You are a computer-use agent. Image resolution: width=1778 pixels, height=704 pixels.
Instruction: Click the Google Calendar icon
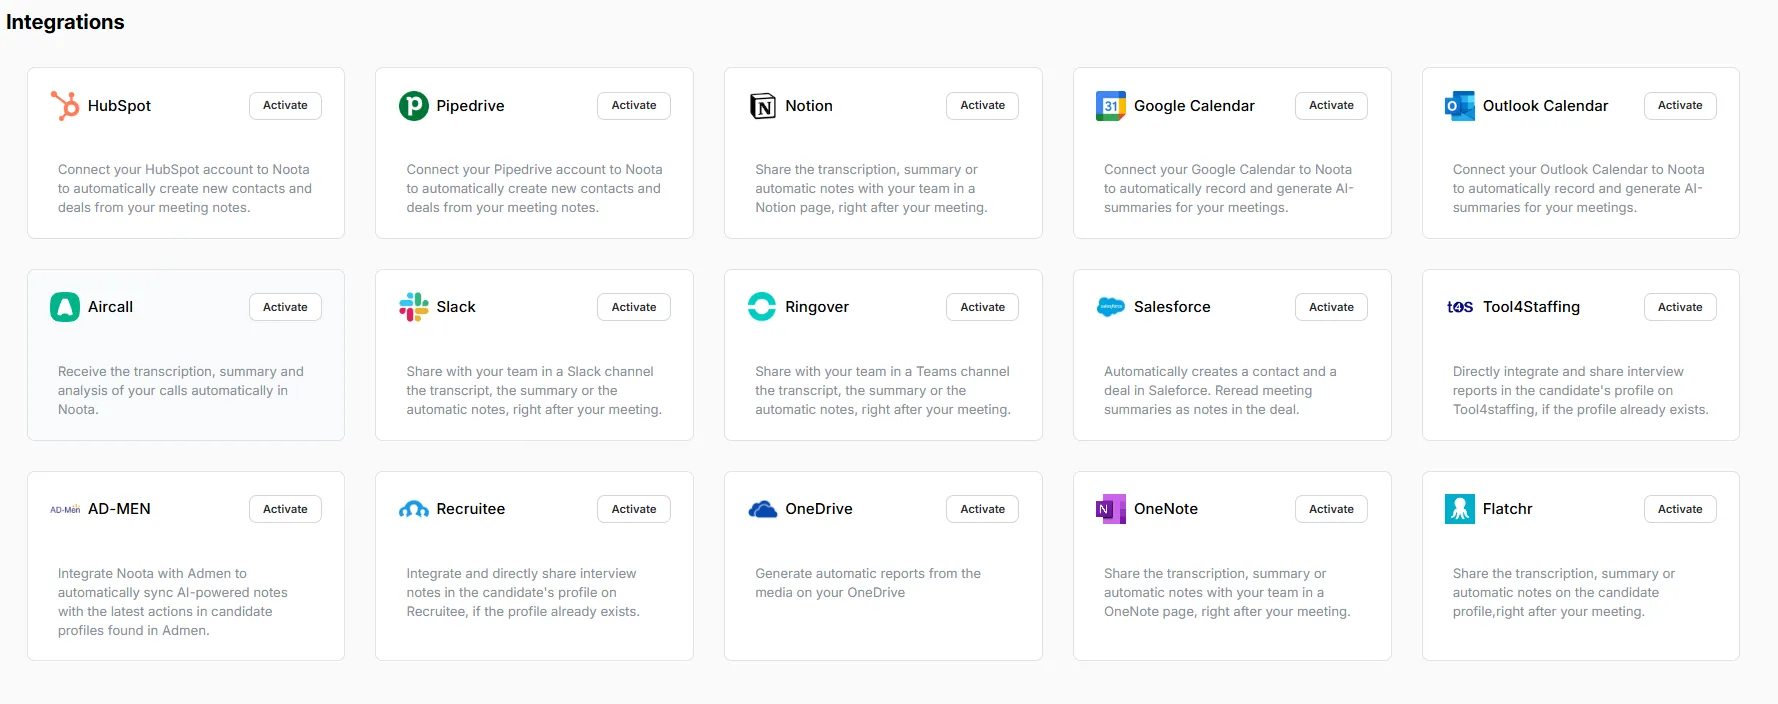pos(1110,106)
